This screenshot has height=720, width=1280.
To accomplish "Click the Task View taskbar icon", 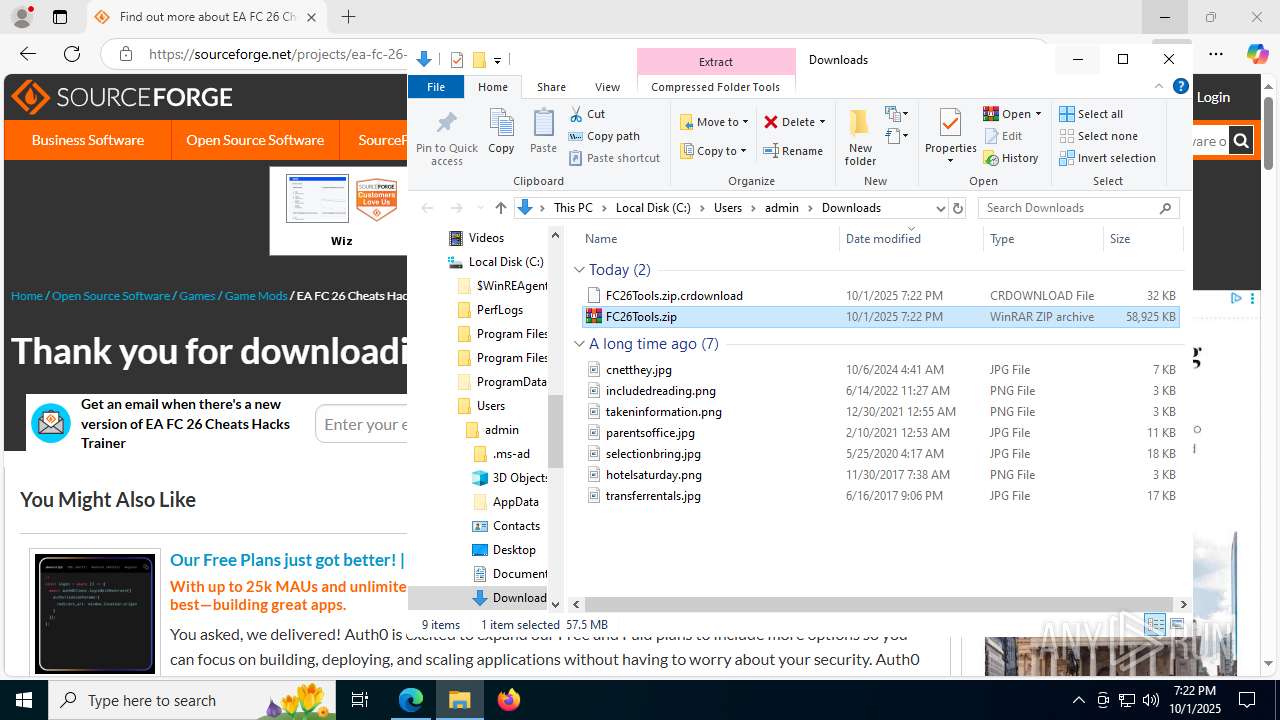I will pos(361,700).
